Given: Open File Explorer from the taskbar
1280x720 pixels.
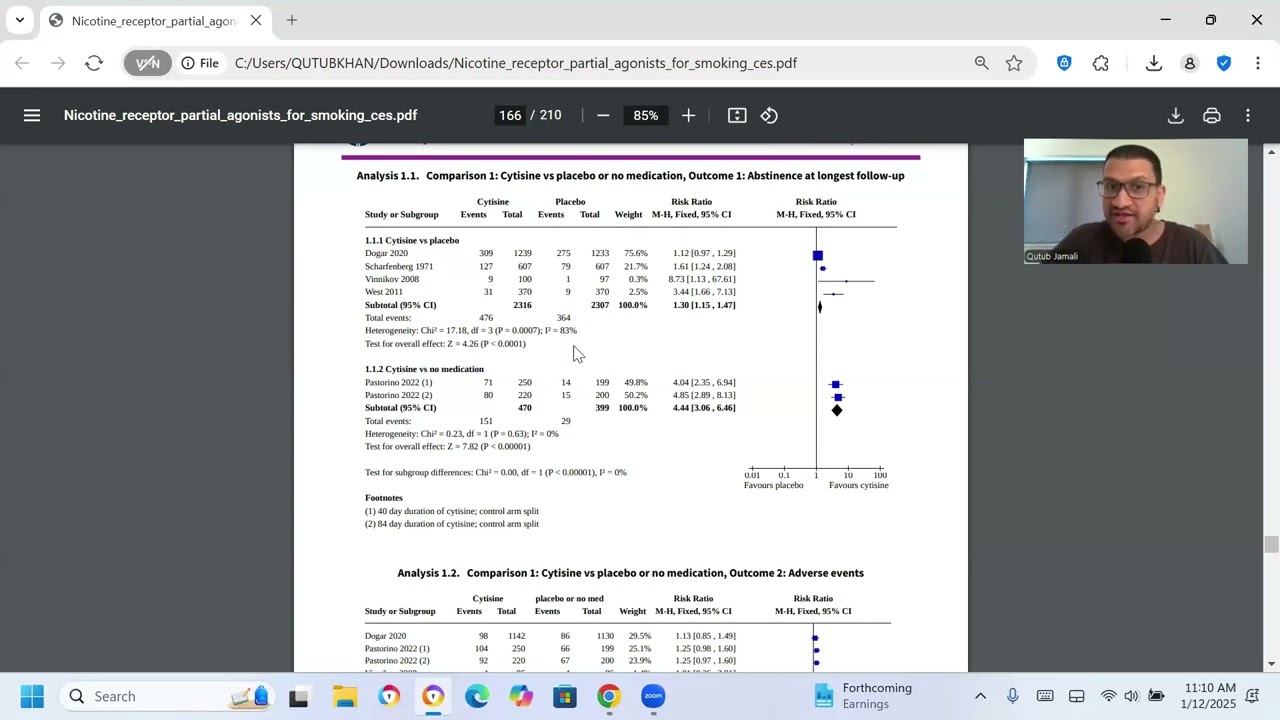Looking at the screenshot, I should click(x=345, y=696).
